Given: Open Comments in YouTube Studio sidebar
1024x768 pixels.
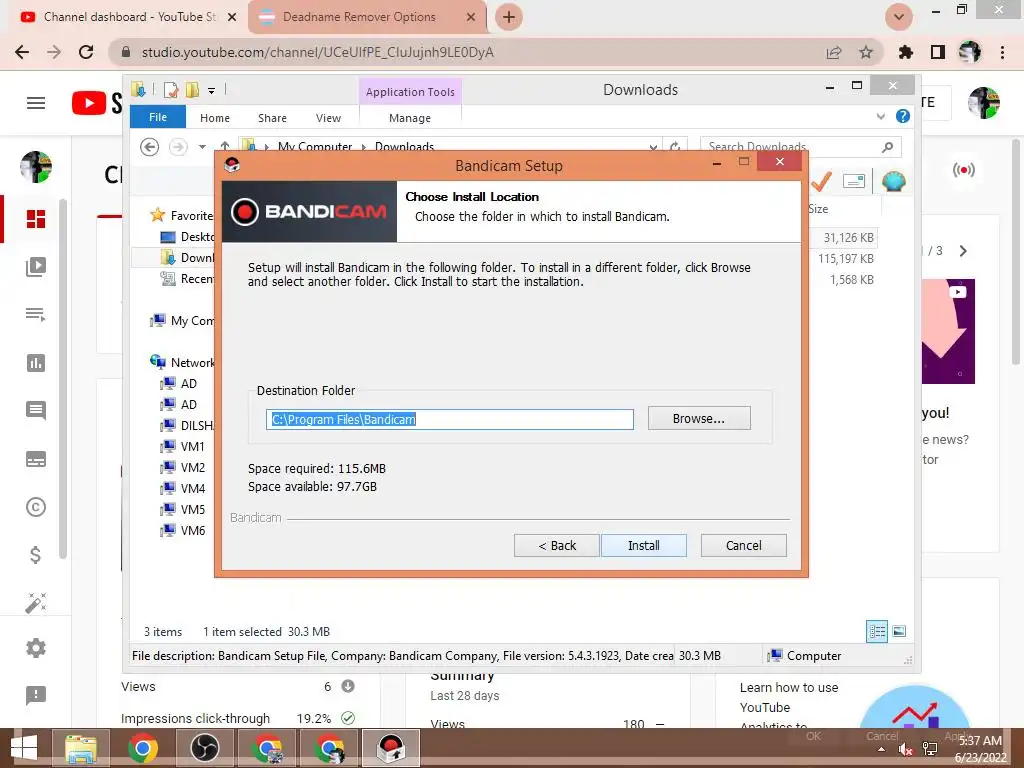Looking at the screenshot, I should click(x=36, y=411).
